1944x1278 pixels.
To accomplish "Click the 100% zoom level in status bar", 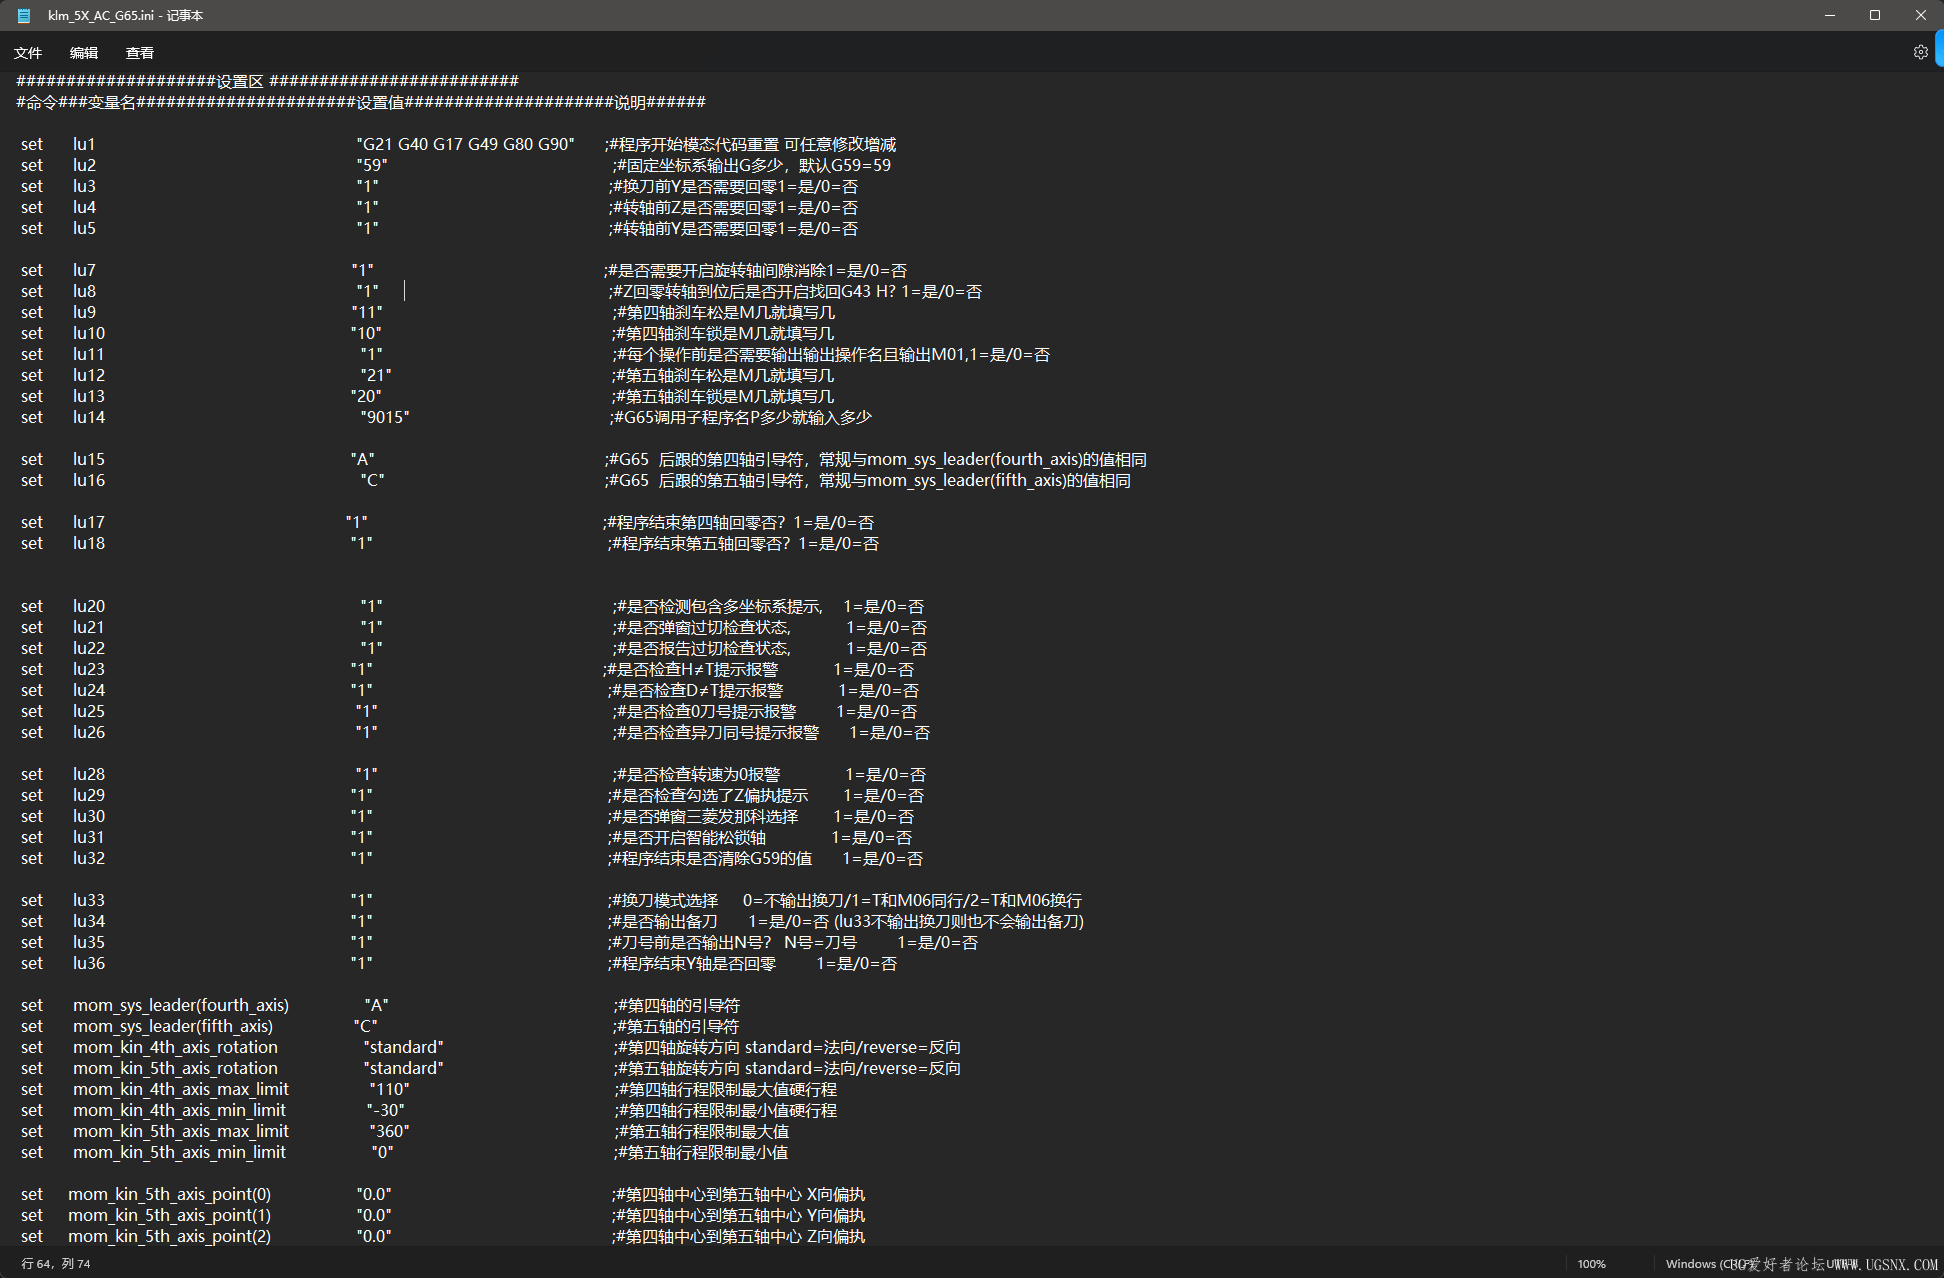I will tap(1591, 1264).
